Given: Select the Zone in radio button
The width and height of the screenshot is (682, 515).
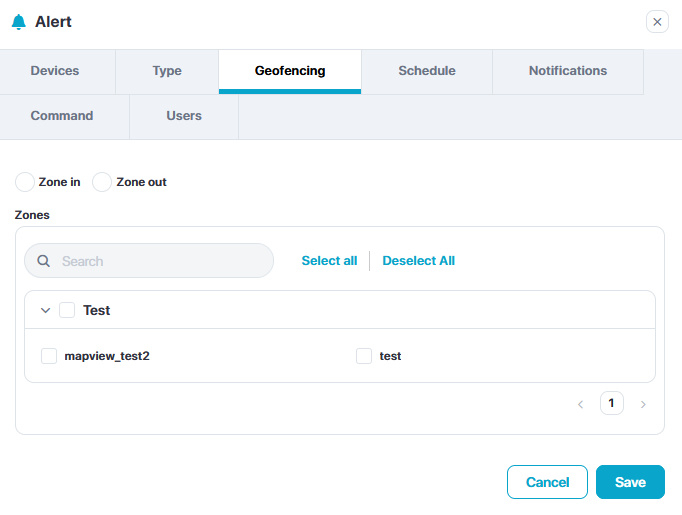Looking at the screenshot, I should coord(25,182).
